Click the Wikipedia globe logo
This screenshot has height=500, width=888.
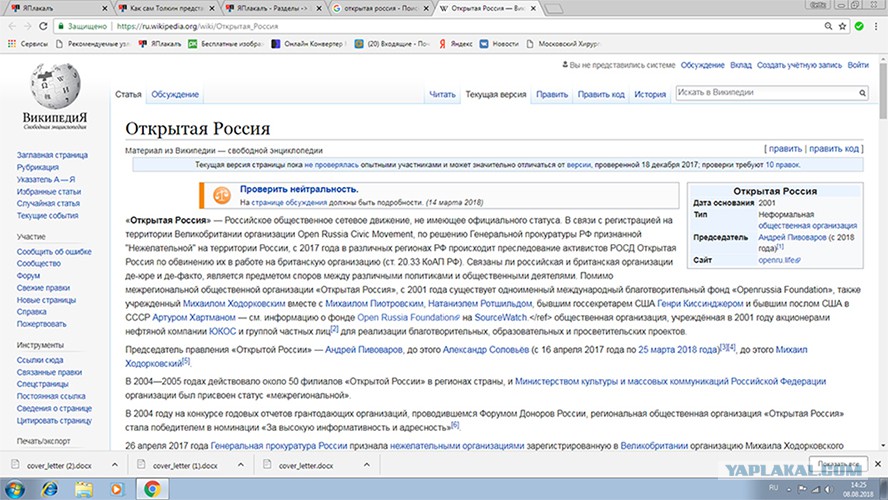point(55,86)
